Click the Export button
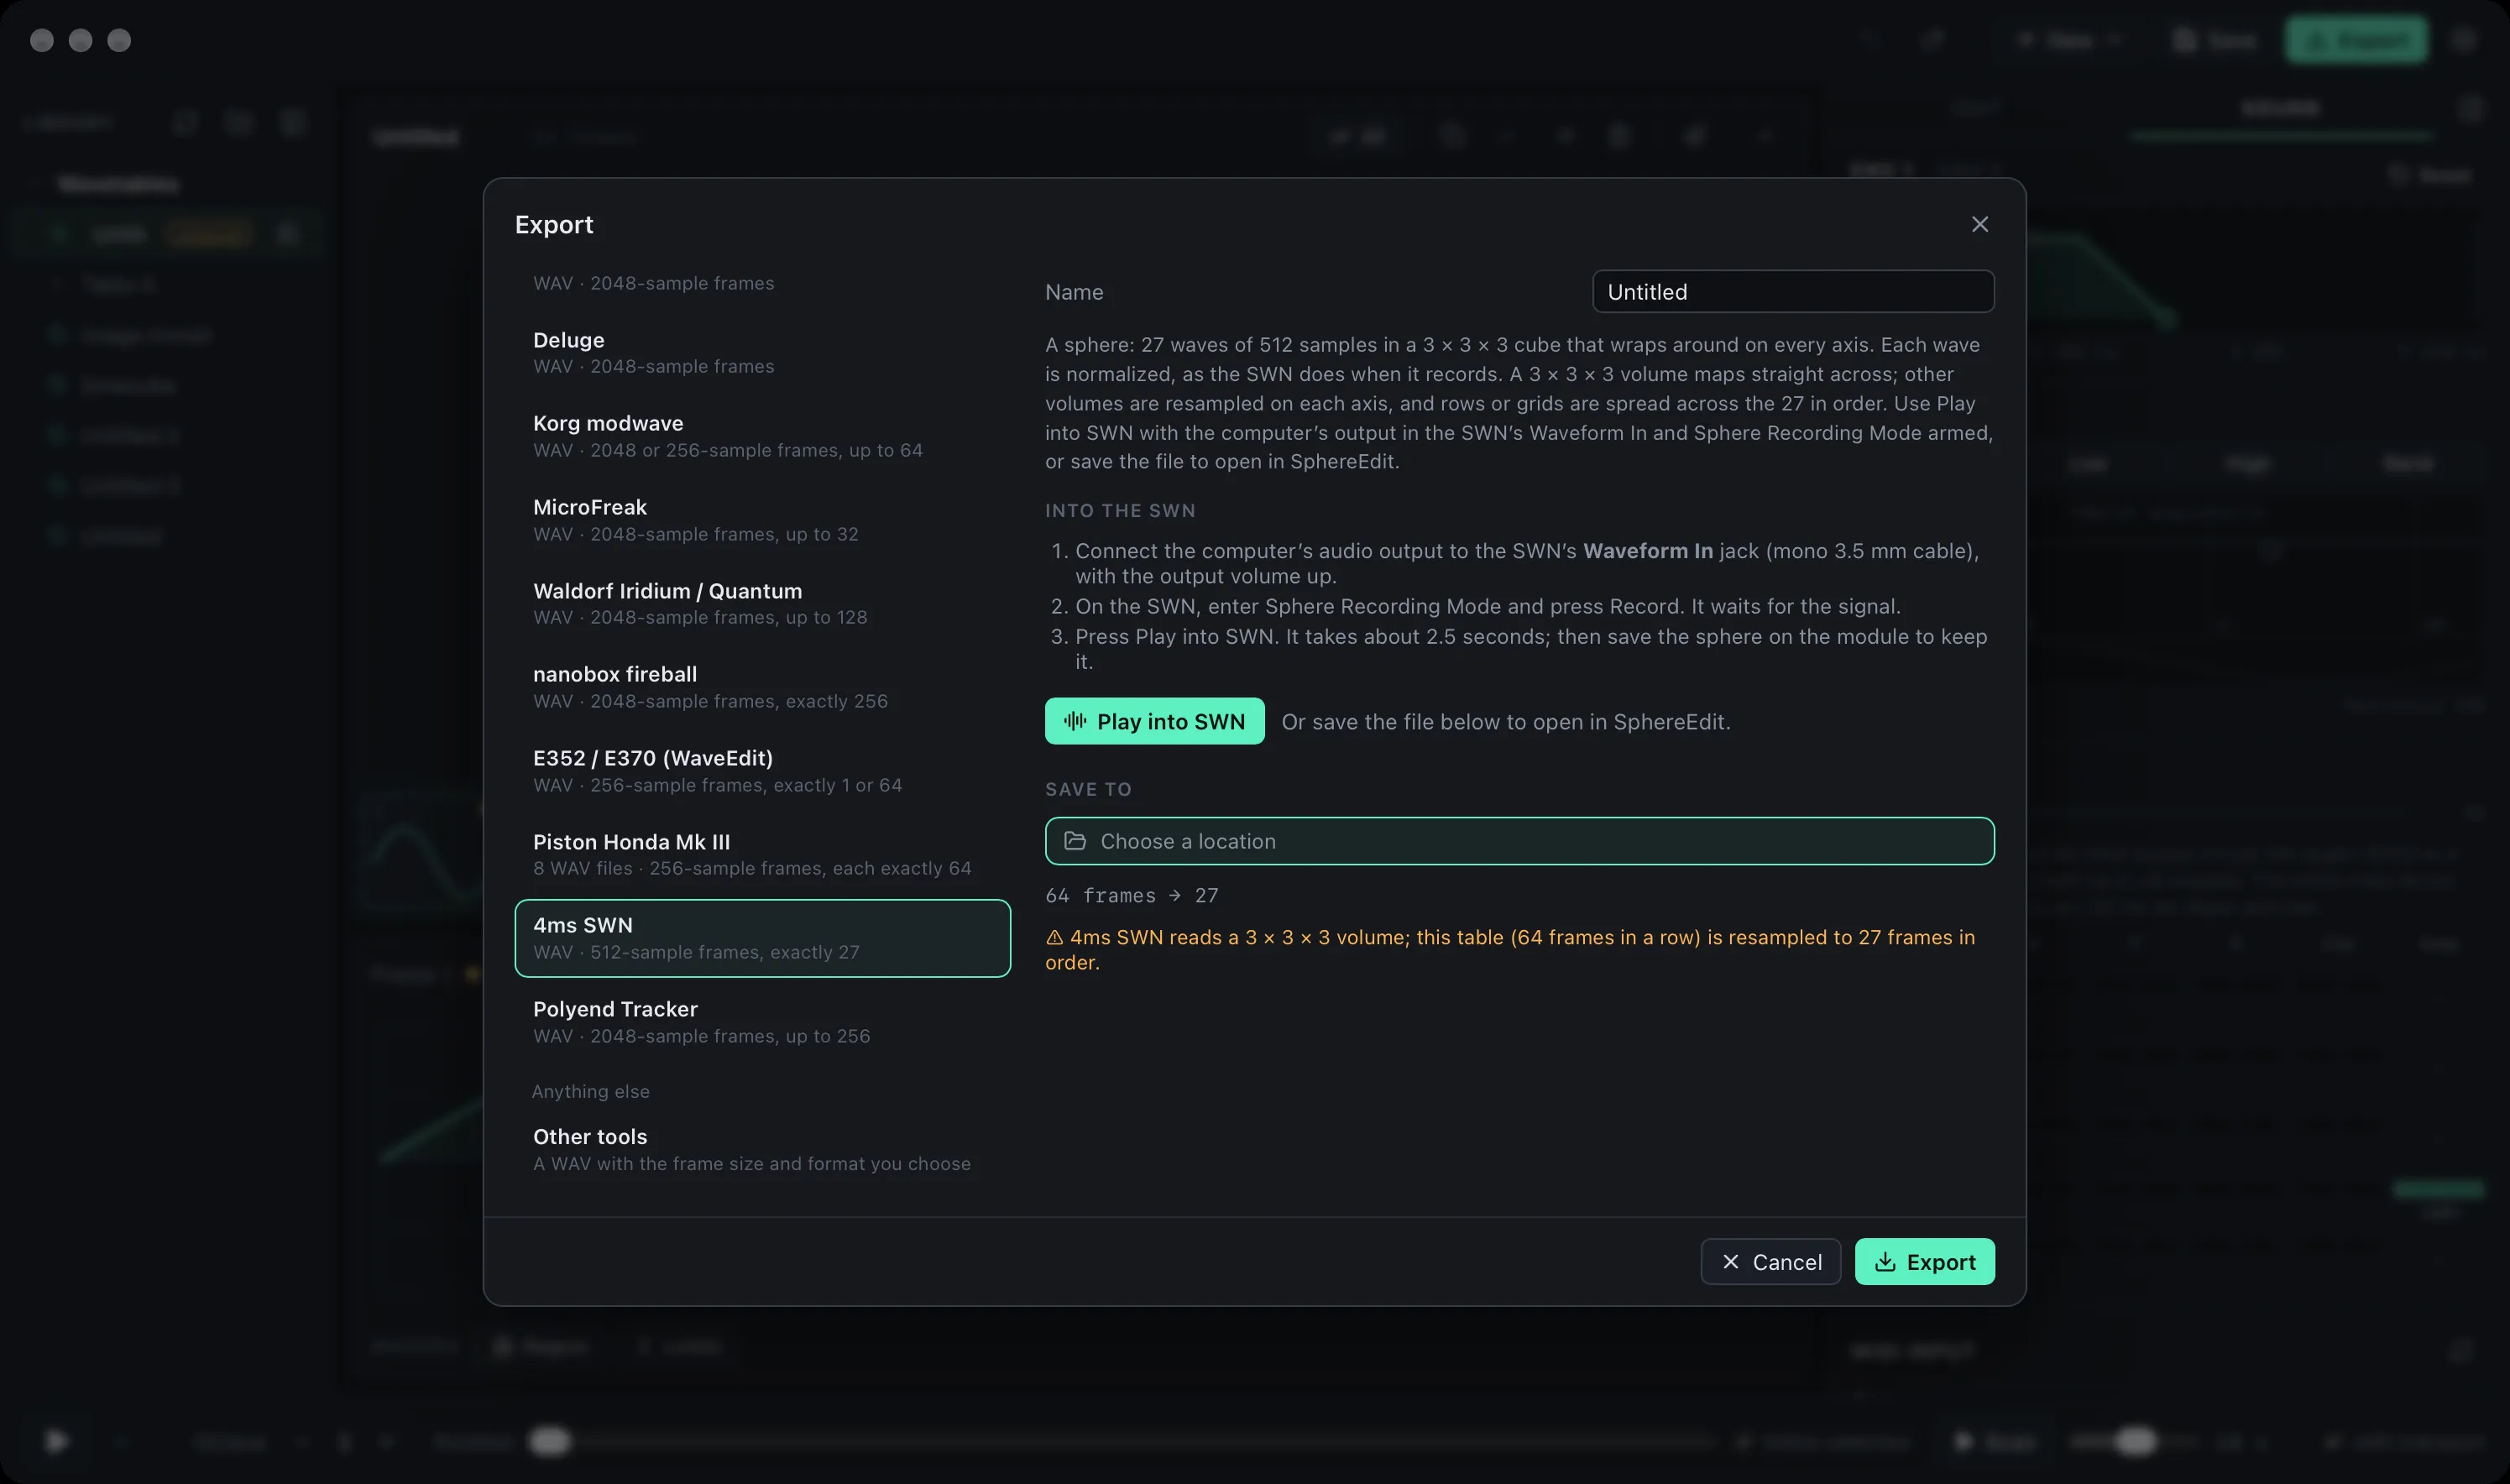Image resolution: width=2510 pixels, height=1484 pixels. pos(1924,1262)
